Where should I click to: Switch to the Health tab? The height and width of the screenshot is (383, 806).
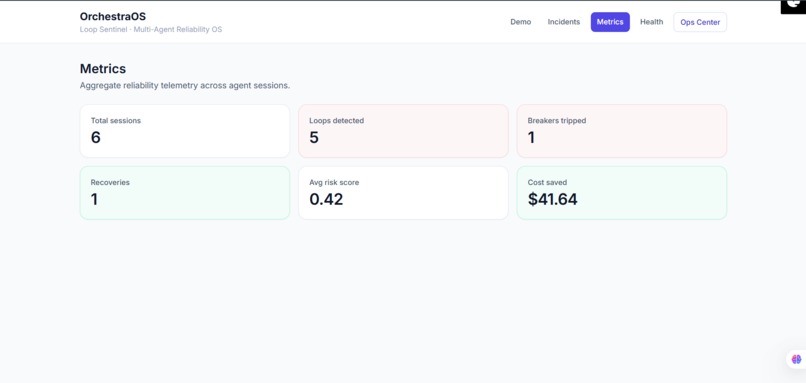(x=651, y=22)
